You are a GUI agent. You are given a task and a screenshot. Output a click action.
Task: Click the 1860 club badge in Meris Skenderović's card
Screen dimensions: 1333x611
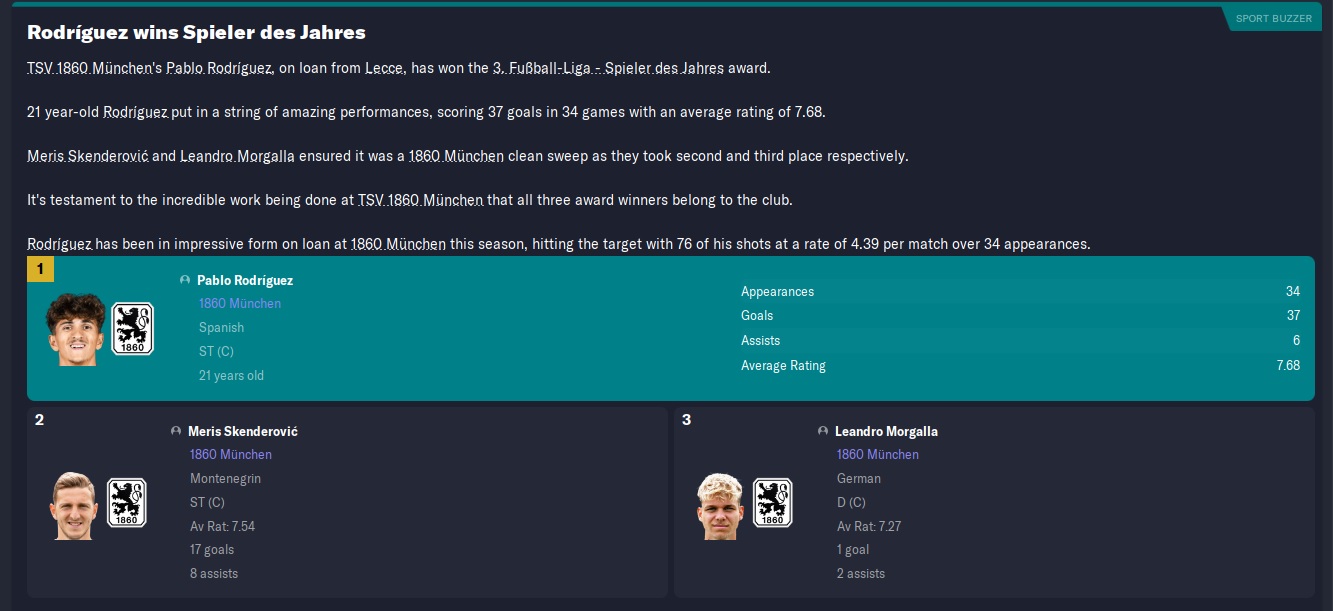coord(126,502)
